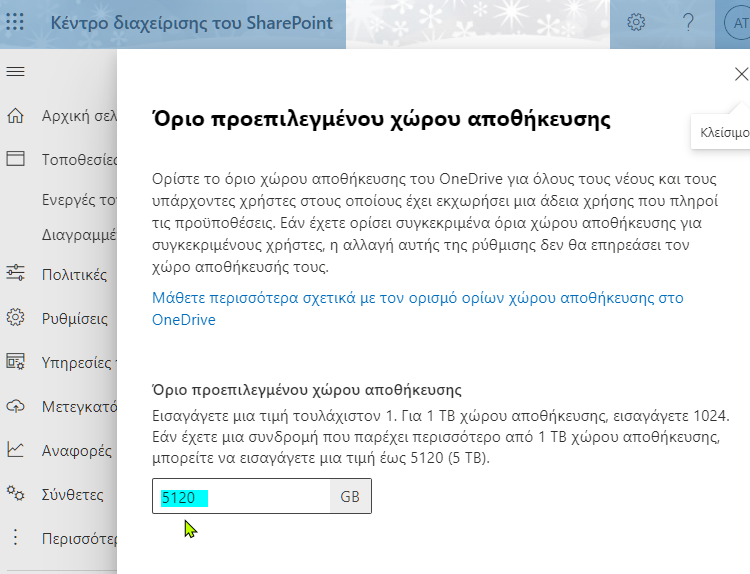The height and width of the screenshot is (574, 750).
Task: Click the Πολιτικές sliders icon
Action: click(15, 273)
